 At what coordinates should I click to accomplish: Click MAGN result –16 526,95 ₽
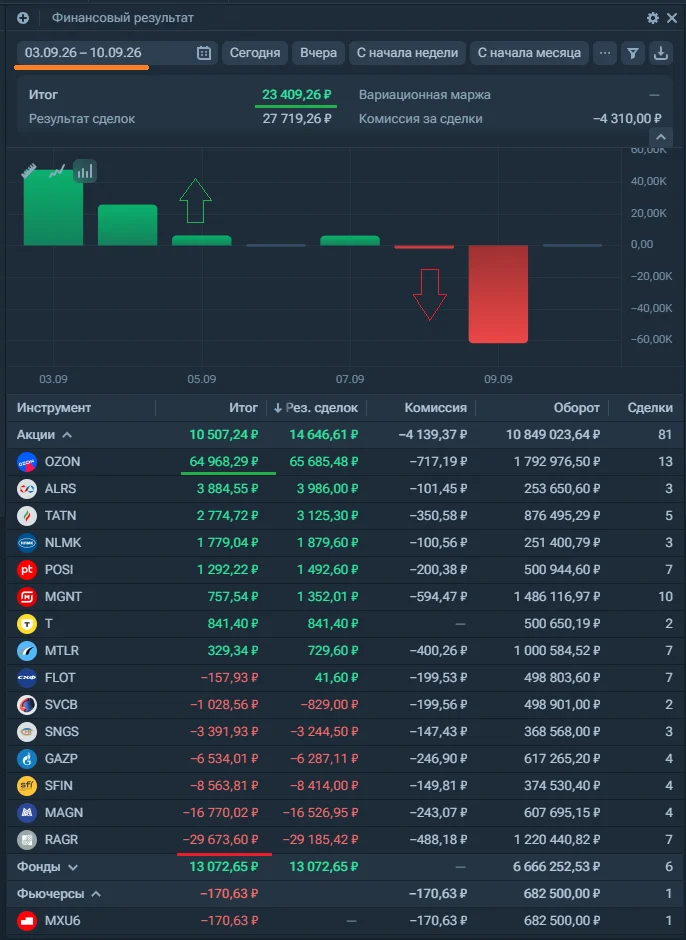(320, 812)
